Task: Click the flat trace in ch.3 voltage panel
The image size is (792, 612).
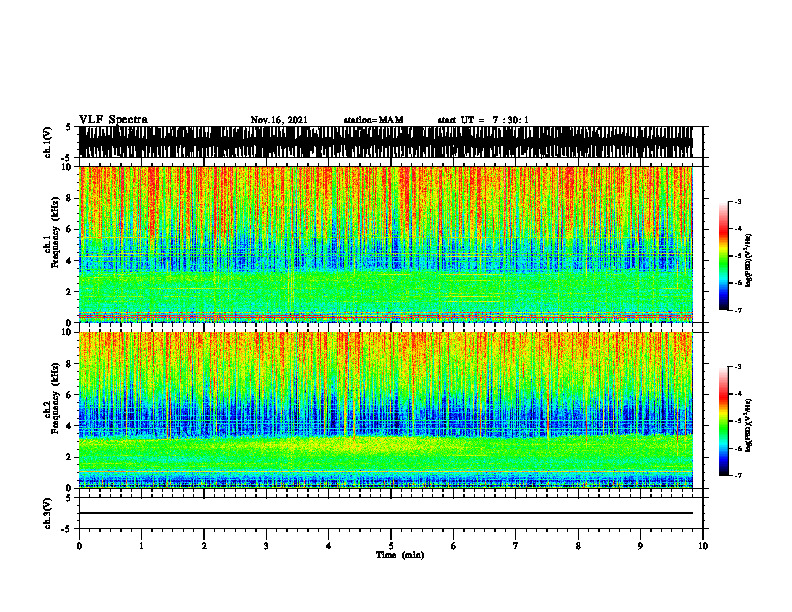Action: [x=386, y=513]
